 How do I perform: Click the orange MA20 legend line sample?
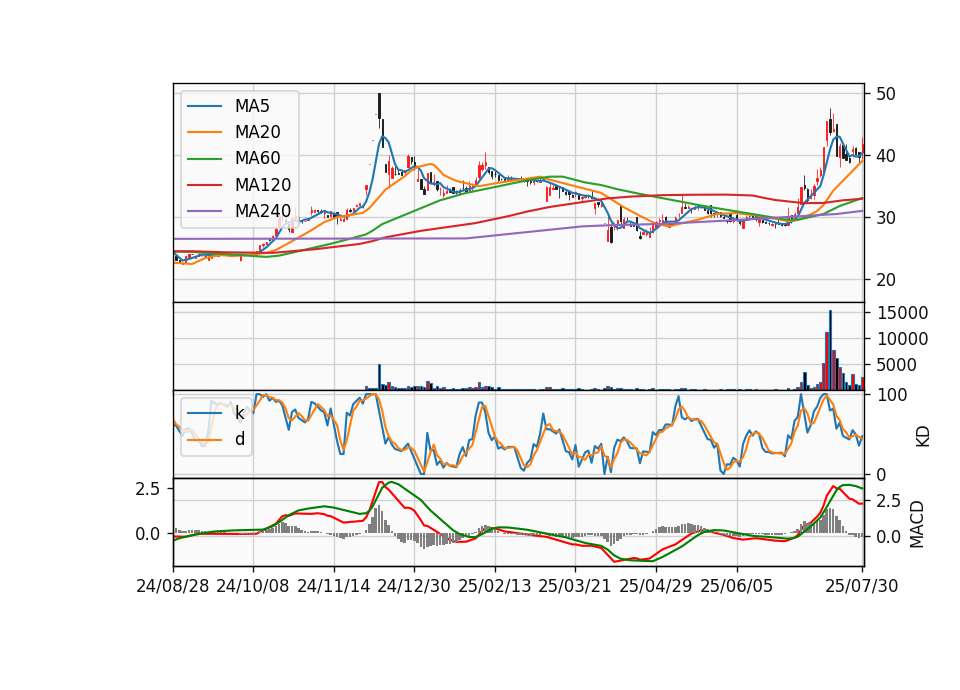[204, 132]
